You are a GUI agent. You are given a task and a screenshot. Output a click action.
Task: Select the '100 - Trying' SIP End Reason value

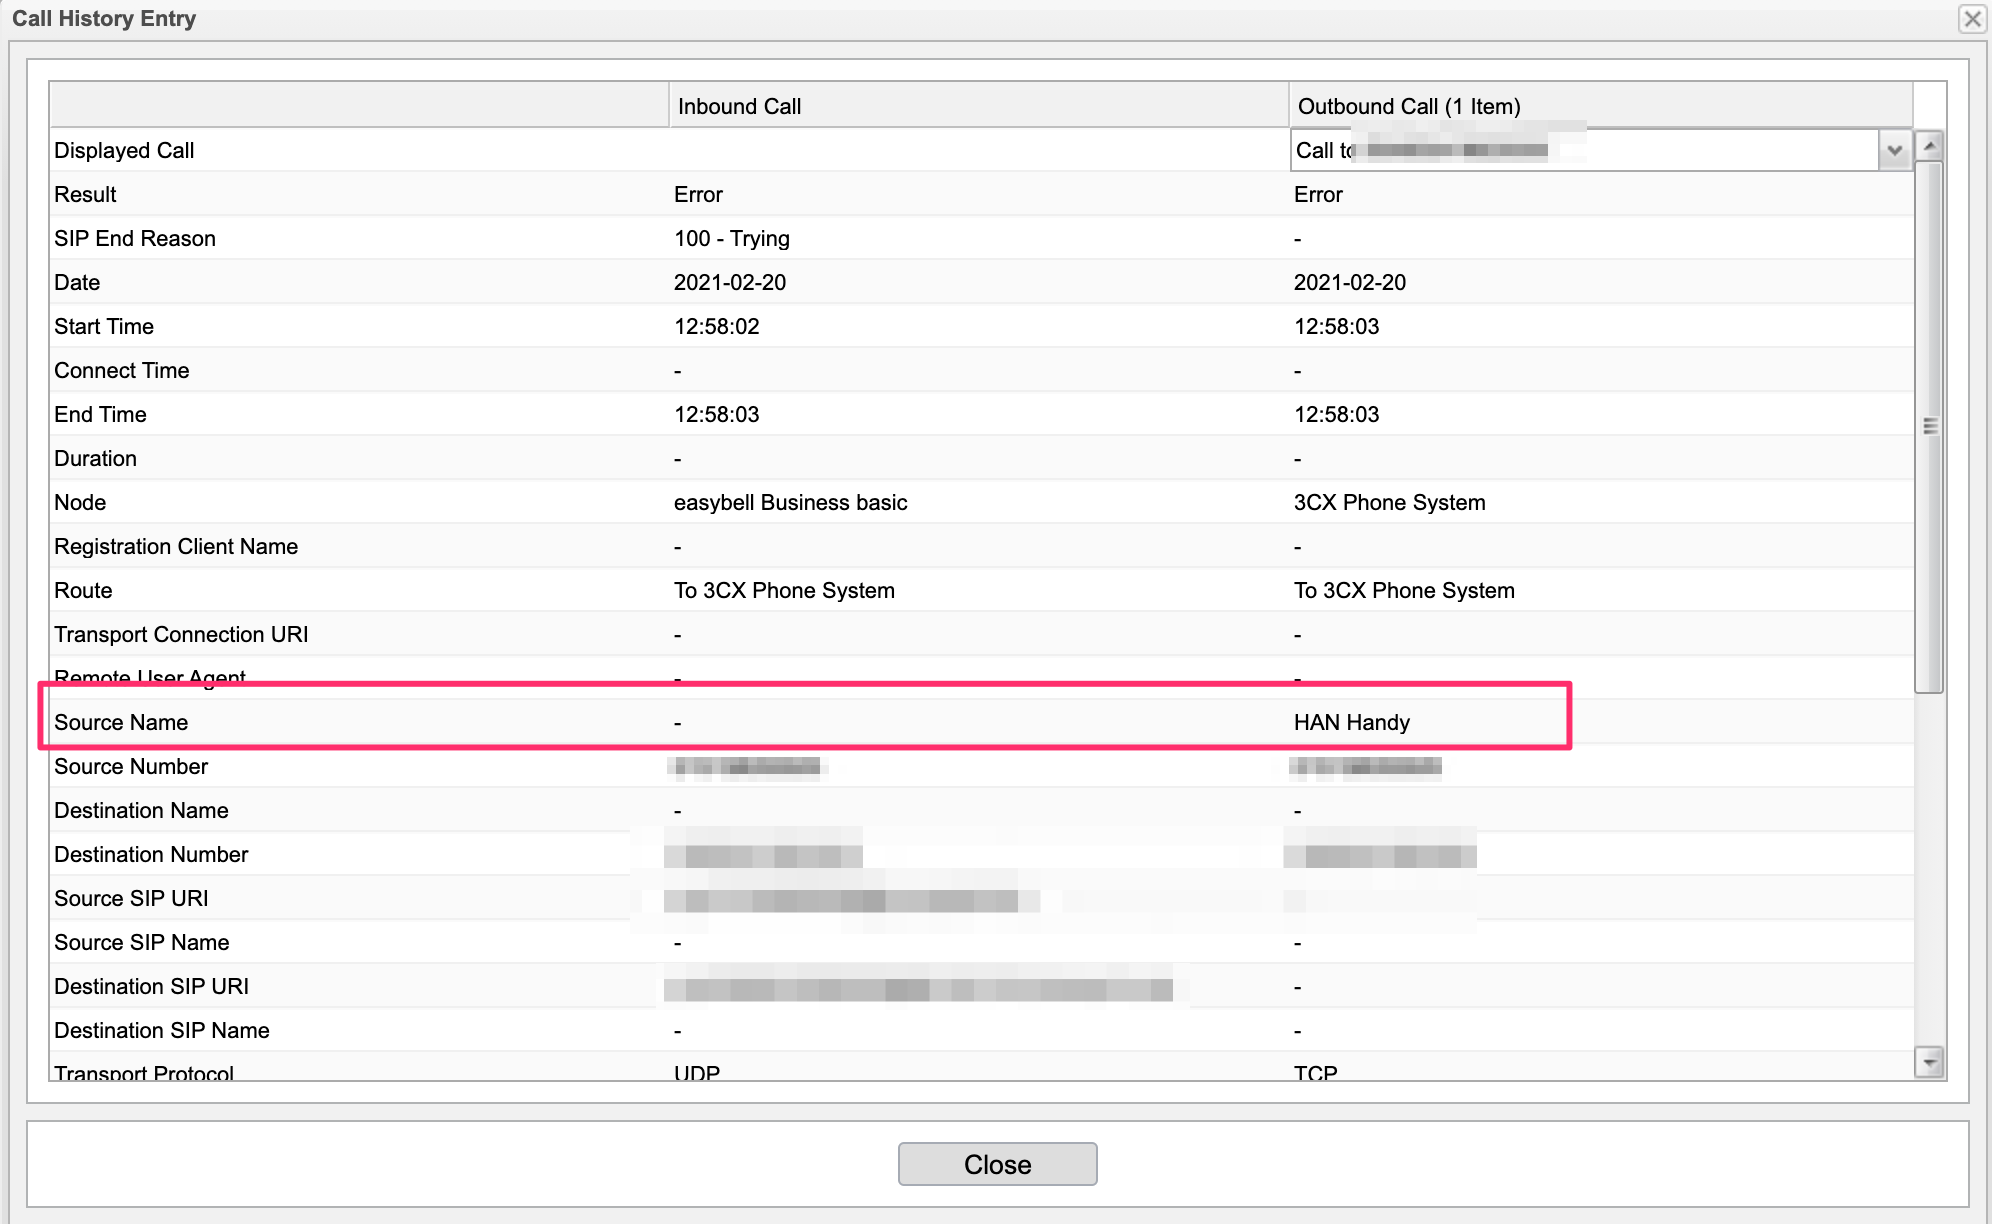pos(732,238)
